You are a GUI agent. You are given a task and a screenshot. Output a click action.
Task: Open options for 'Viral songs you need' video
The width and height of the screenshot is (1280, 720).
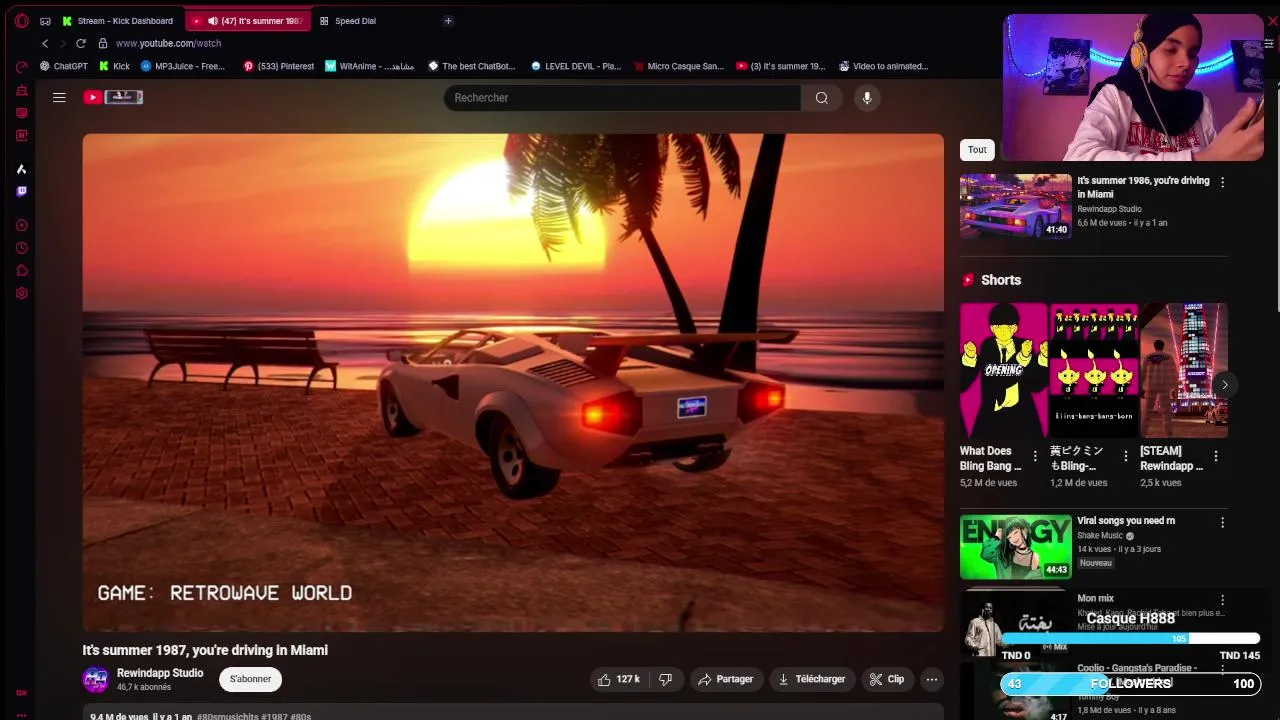click(1222, 523)
